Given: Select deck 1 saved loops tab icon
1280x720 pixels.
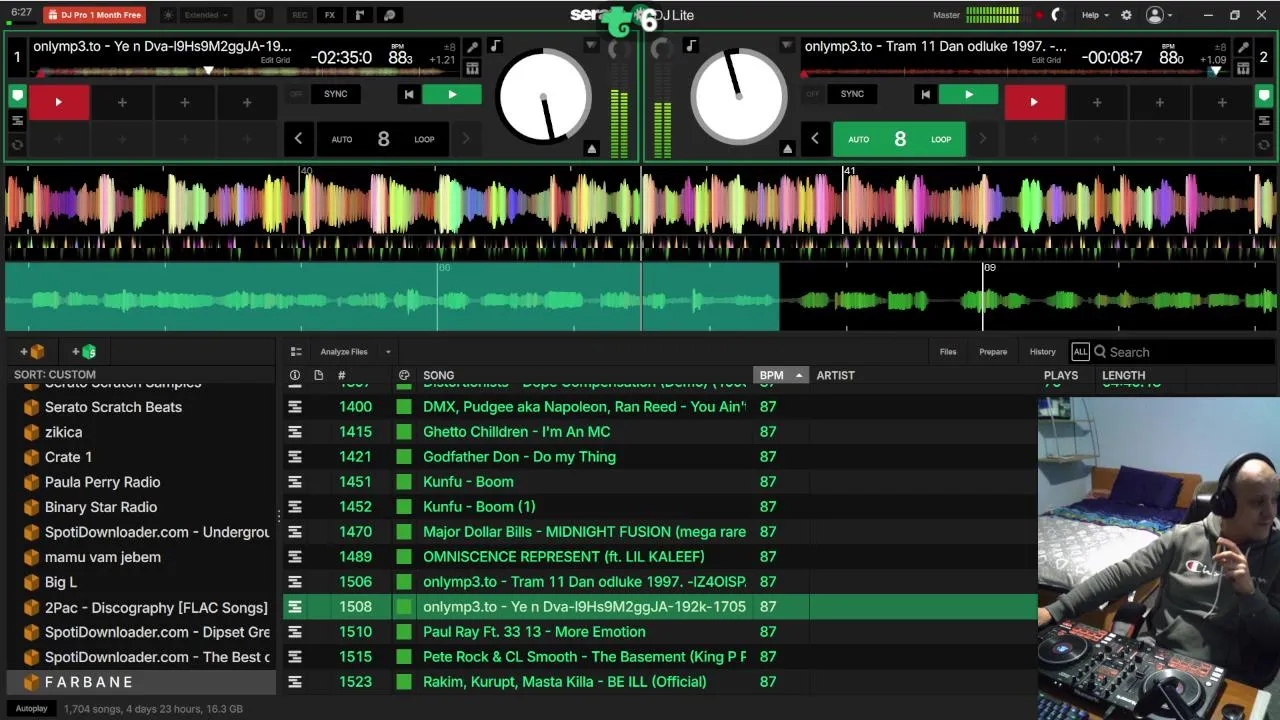Looking at the screenshot, I should [17, 121].
